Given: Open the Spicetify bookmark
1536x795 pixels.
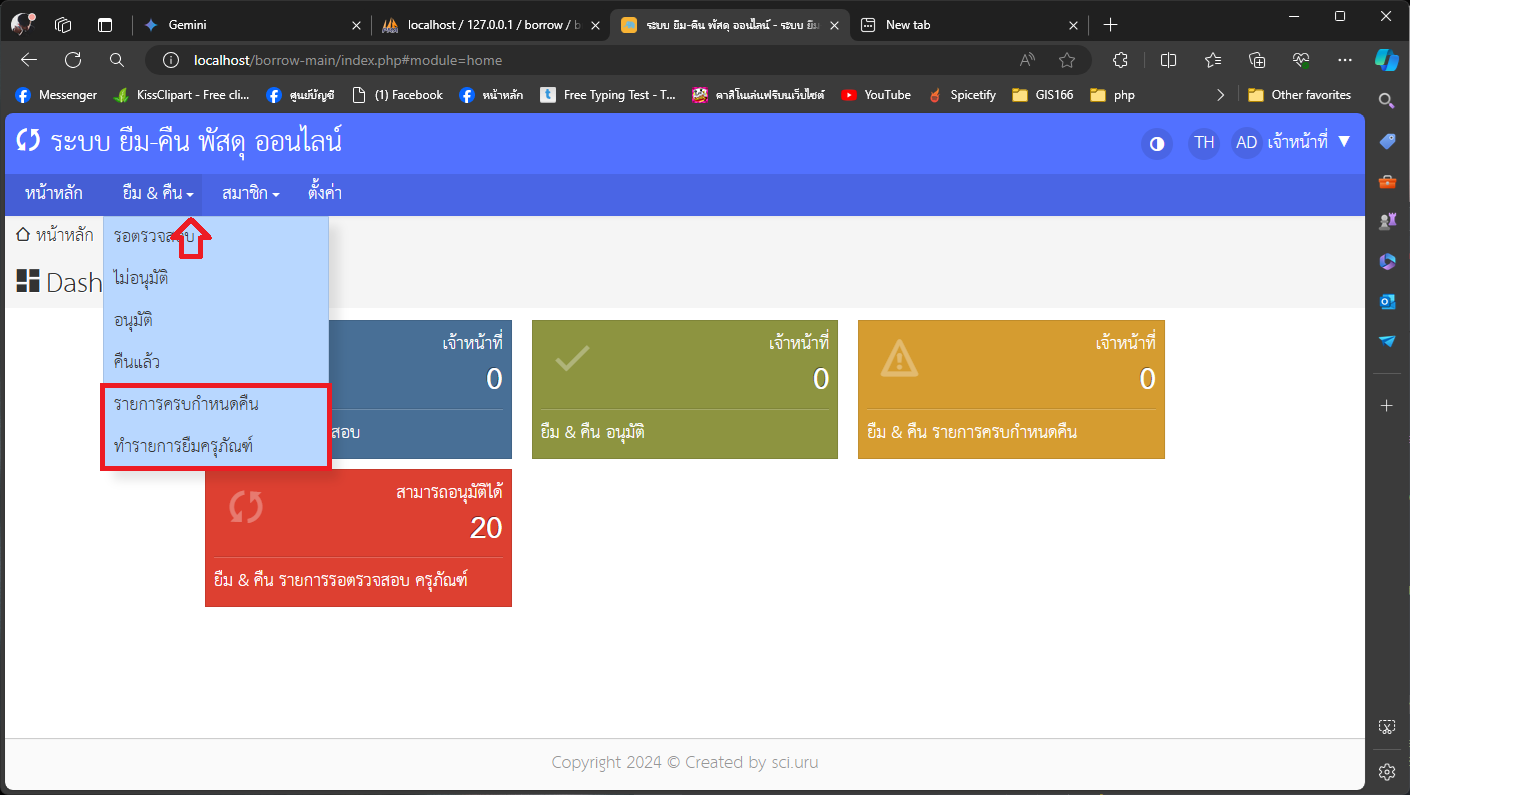Looking at the screenshot, I should (x=962, y=95).
